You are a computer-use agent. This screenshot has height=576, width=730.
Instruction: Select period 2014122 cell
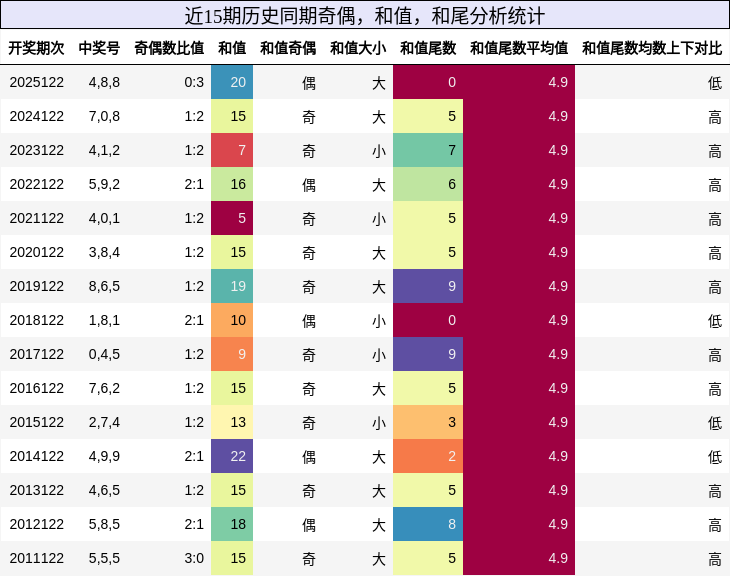pos(36,456)
